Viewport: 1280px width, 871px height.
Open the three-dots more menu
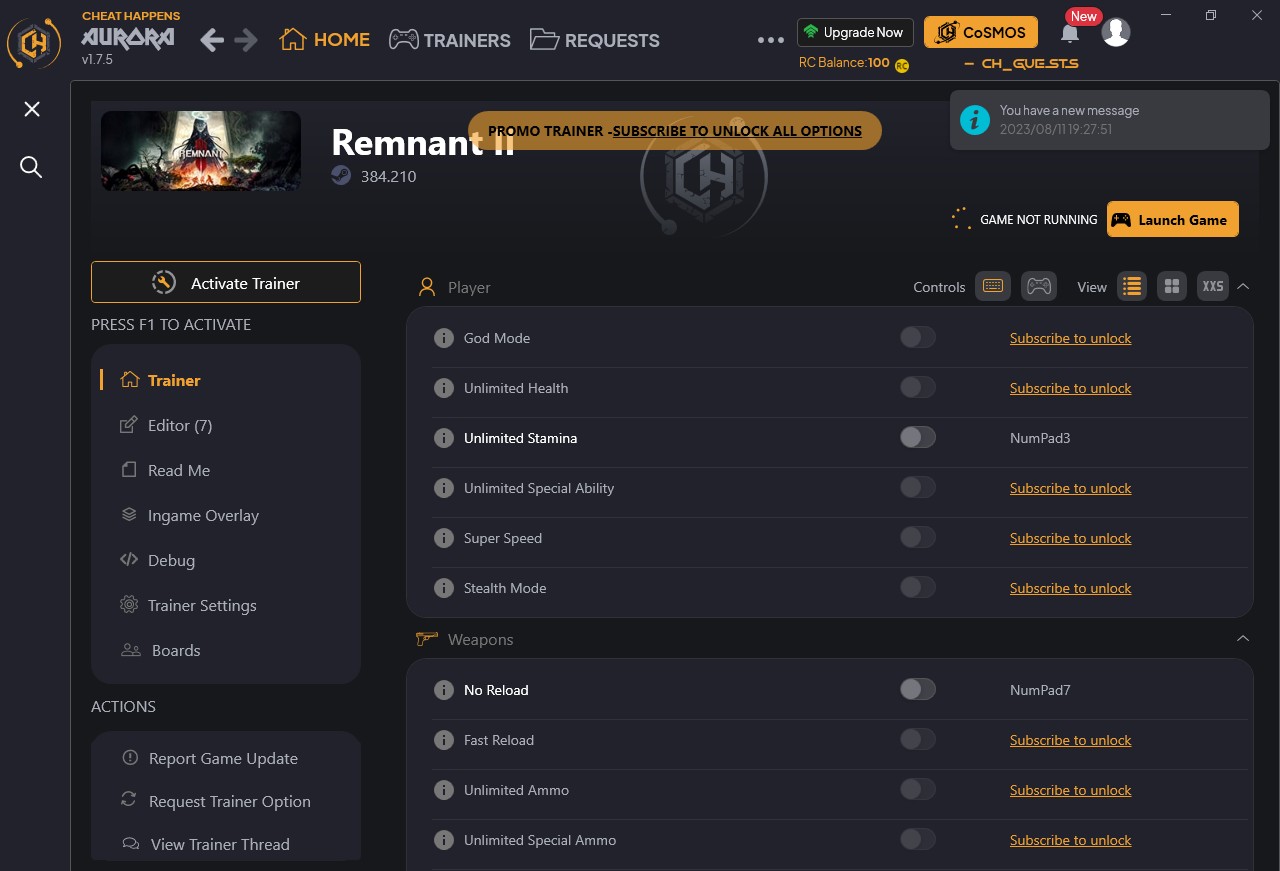coord(771,40)
